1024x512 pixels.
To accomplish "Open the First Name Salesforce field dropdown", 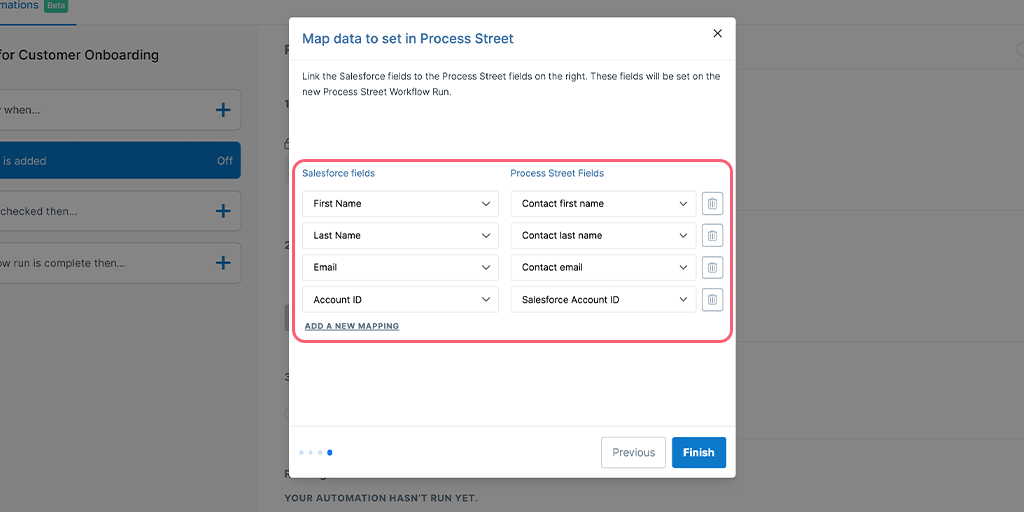I will point(400,204).
